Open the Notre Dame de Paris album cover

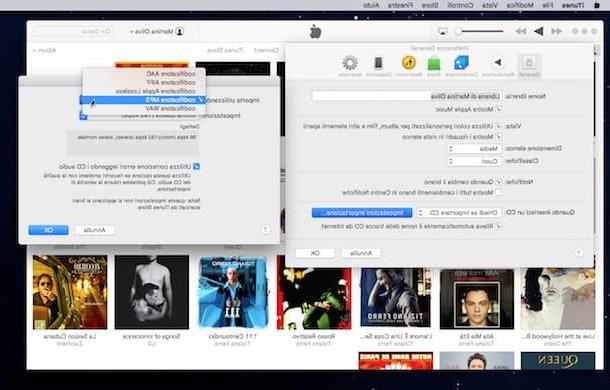click(x=396, y=360)
